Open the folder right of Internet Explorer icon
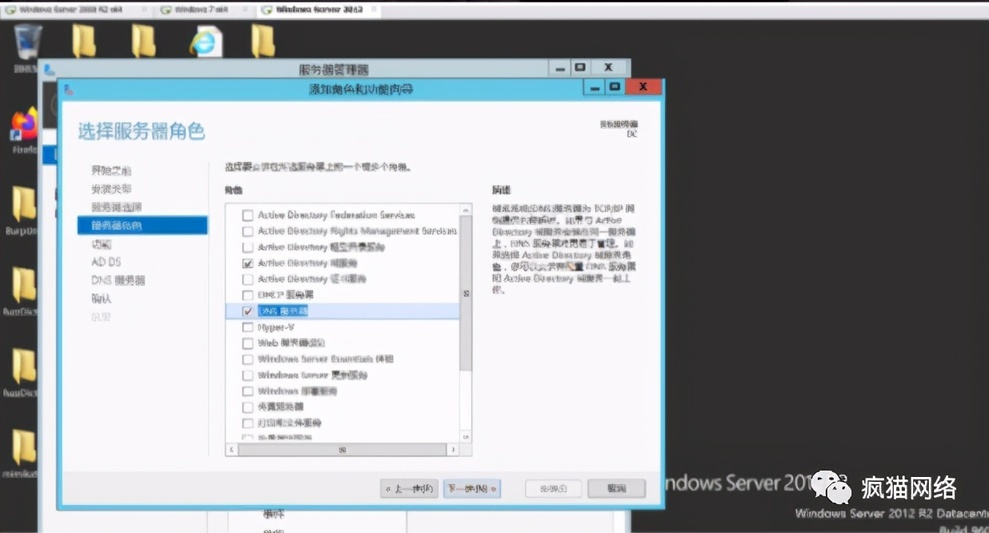This screenshot has height=533, width=989. pos(262,41)
